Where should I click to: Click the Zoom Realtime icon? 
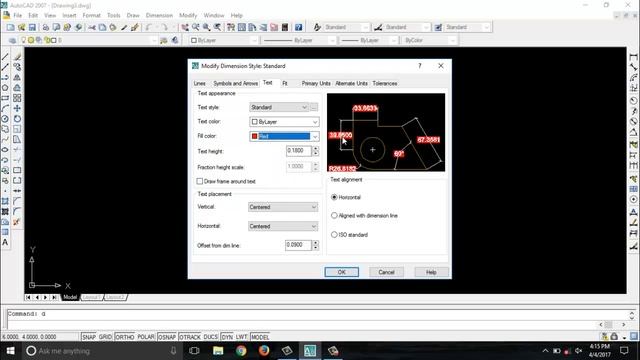tap(196, 27)
